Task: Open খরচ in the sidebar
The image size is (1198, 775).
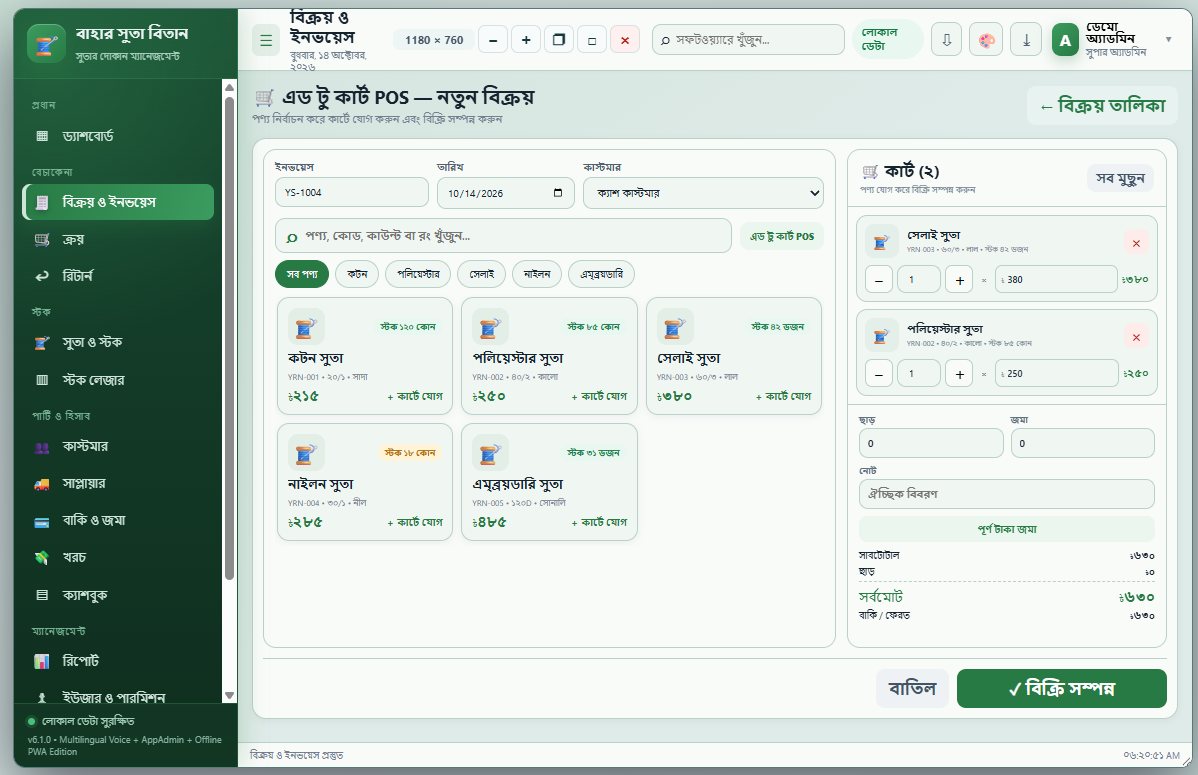Action: (118, 557)
